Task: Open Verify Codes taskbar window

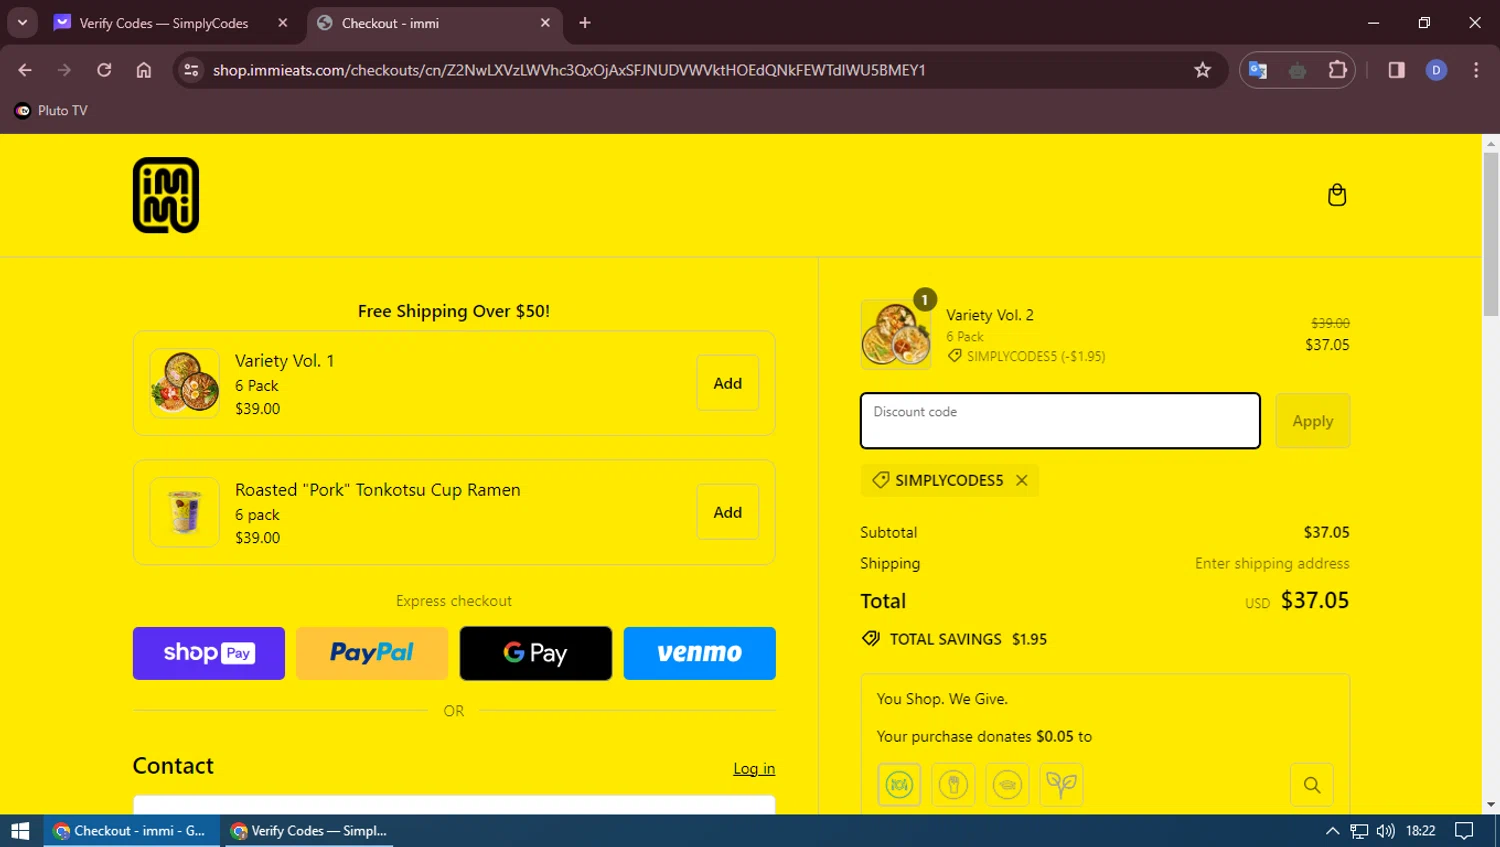Action: 309,831
